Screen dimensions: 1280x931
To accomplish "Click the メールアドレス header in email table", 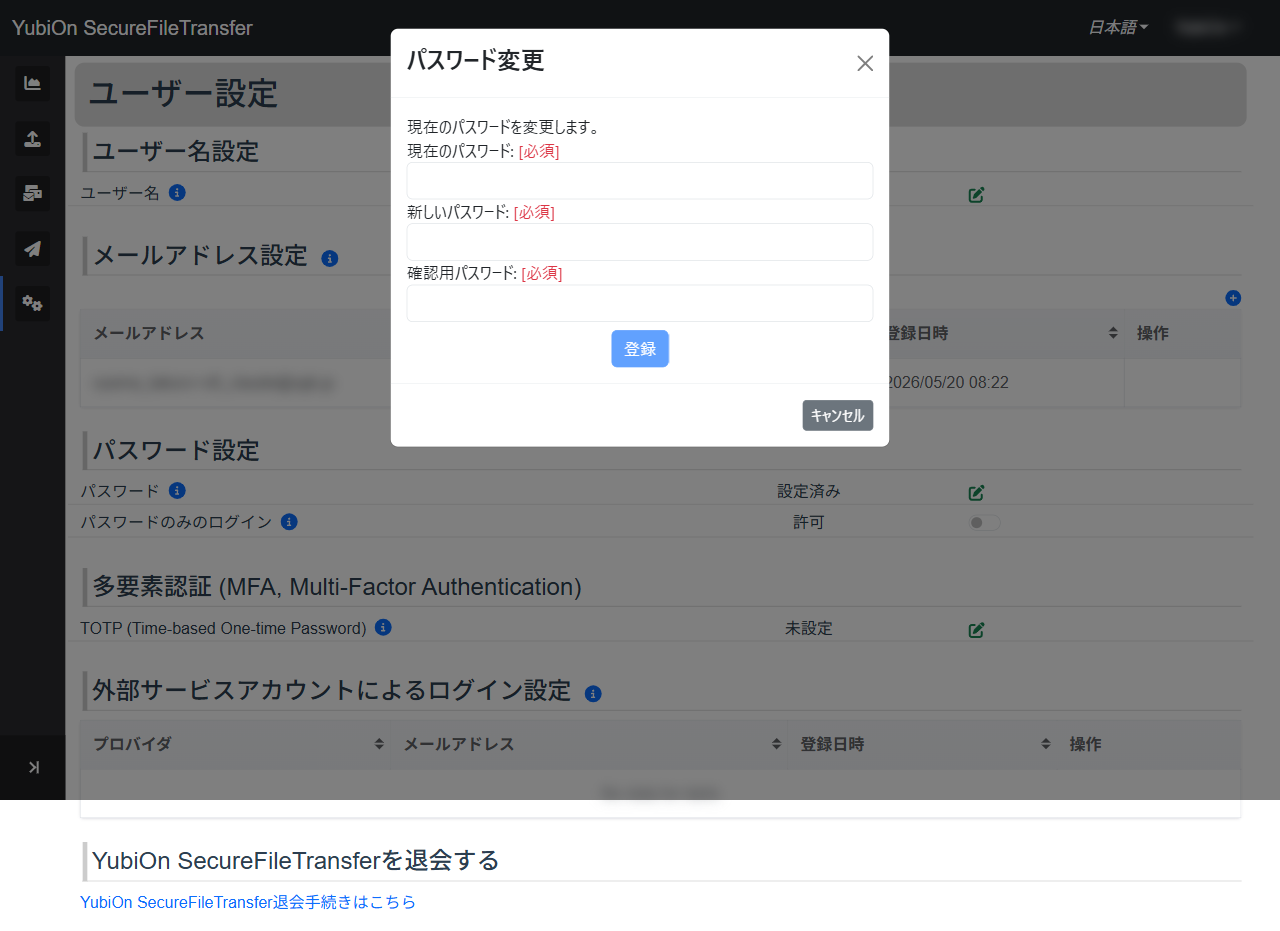I will 149,333.
